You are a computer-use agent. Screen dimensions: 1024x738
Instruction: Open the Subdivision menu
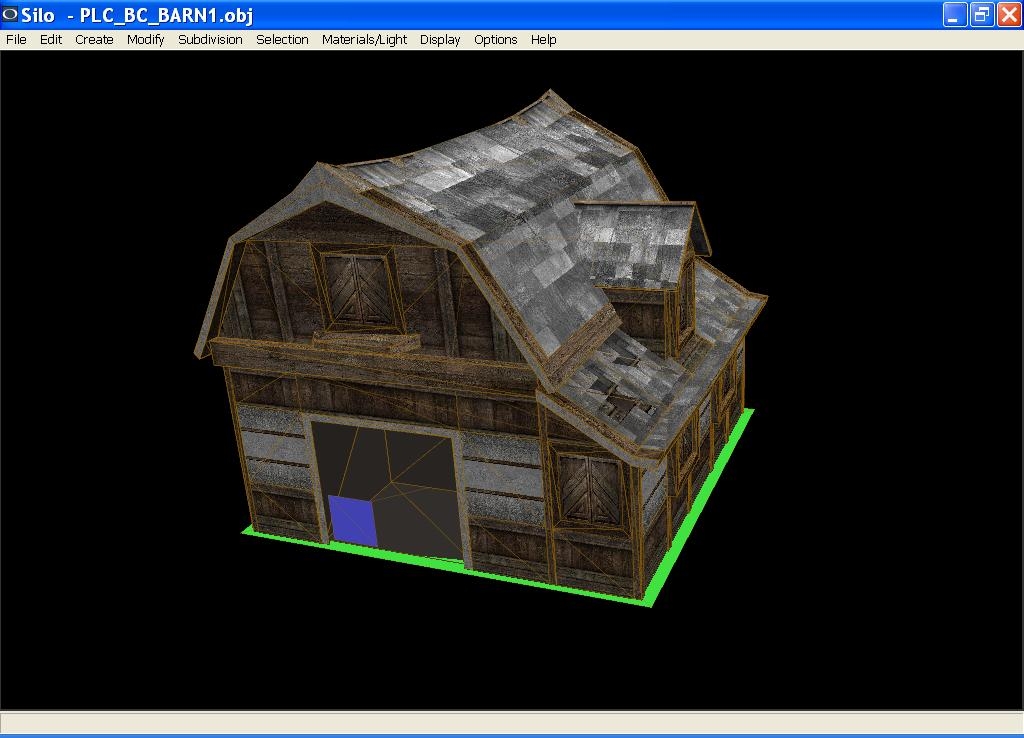click(x=210, y=40)
